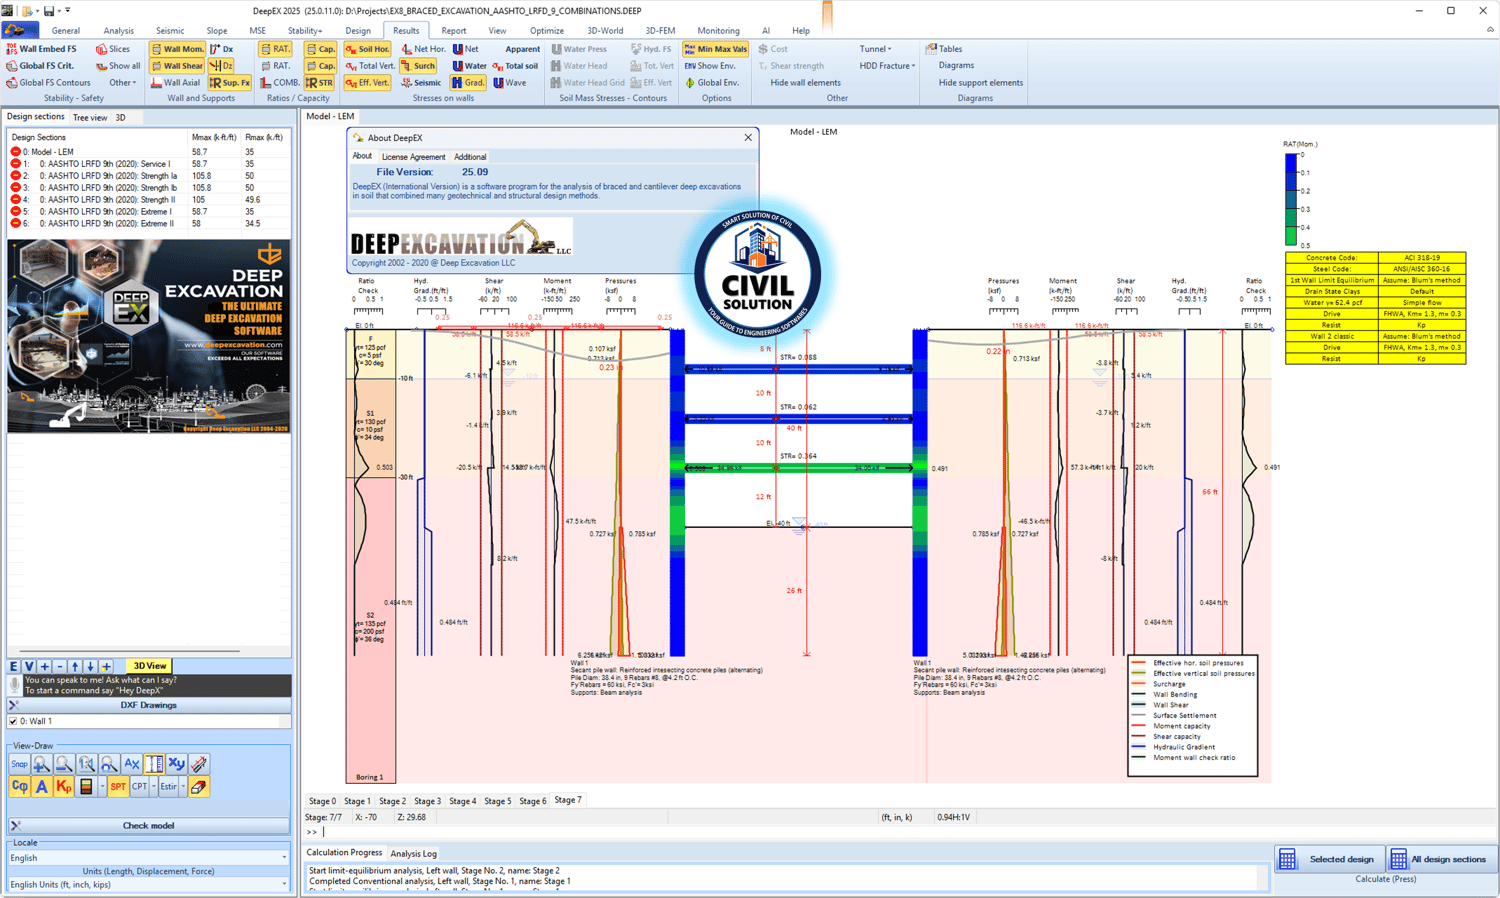Click the Show Env. icon

pos(690,66)
